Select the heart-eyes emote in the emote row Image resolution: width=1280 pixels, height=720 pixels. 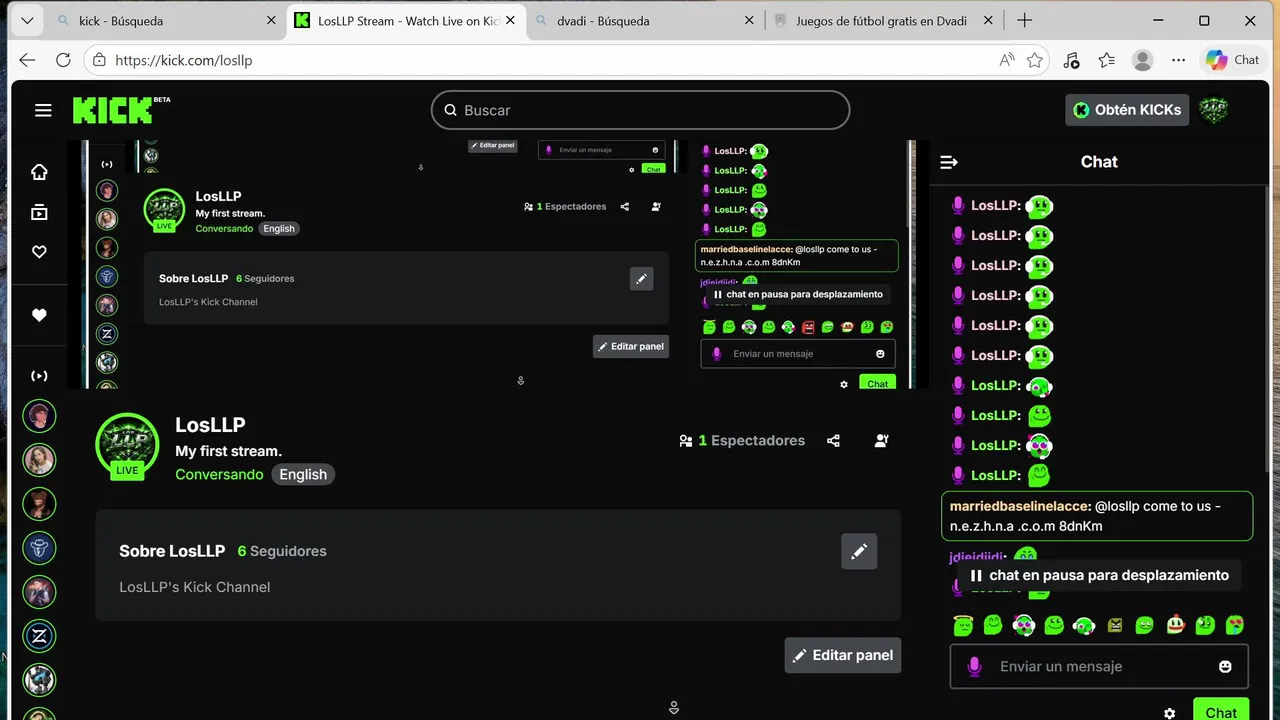point(1235,625)
